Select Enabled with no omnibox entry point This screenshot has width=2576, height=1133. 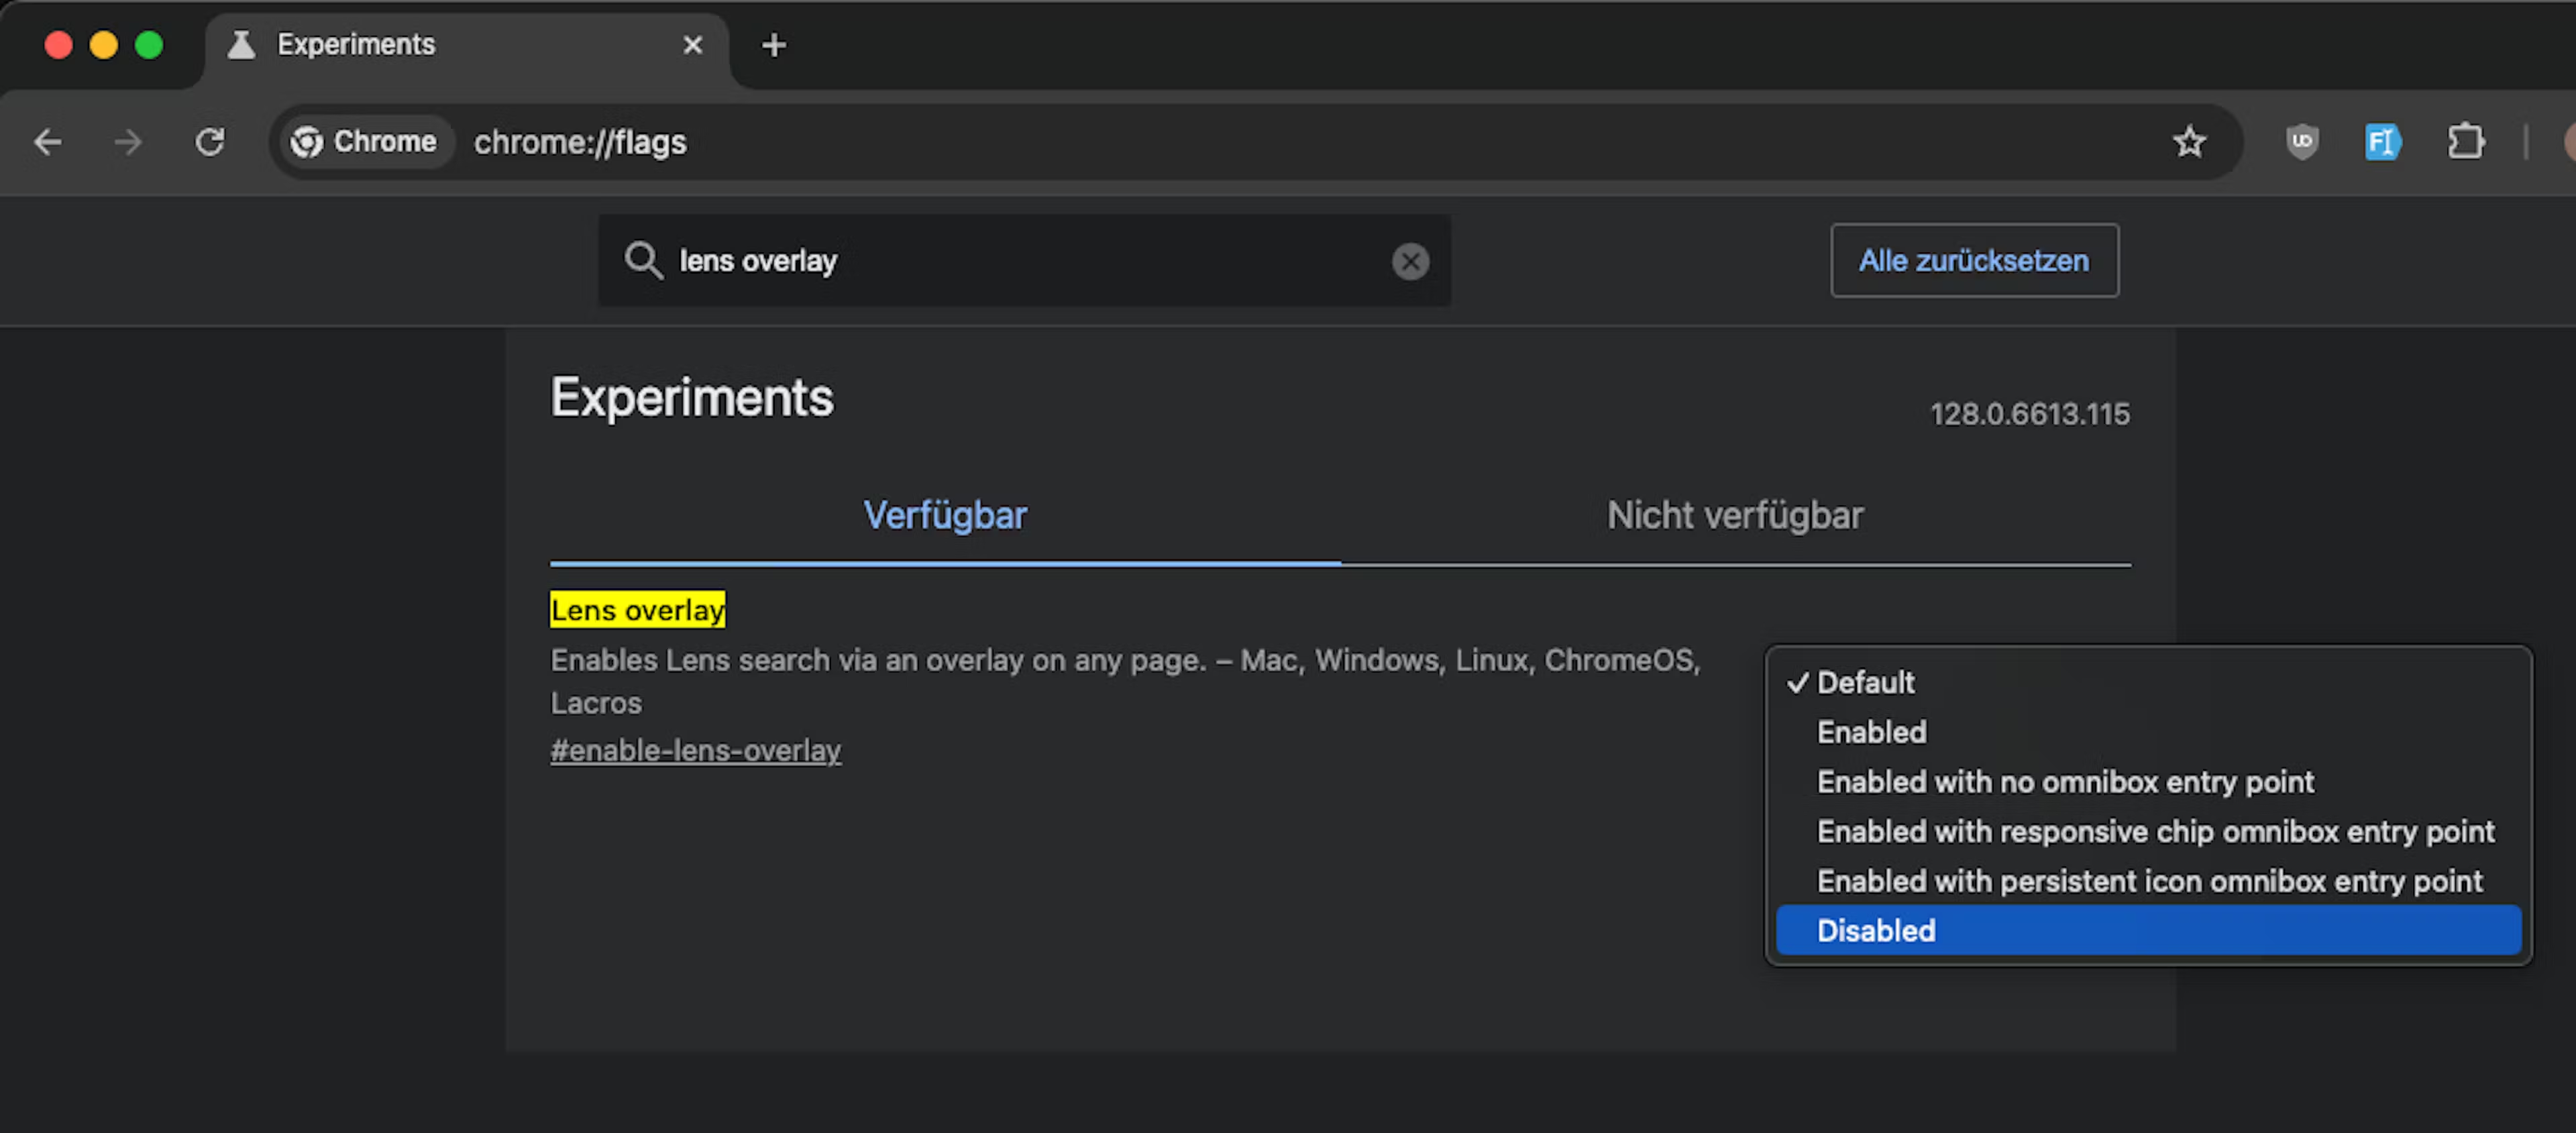pyautogui.click(x=2065, y=782)
